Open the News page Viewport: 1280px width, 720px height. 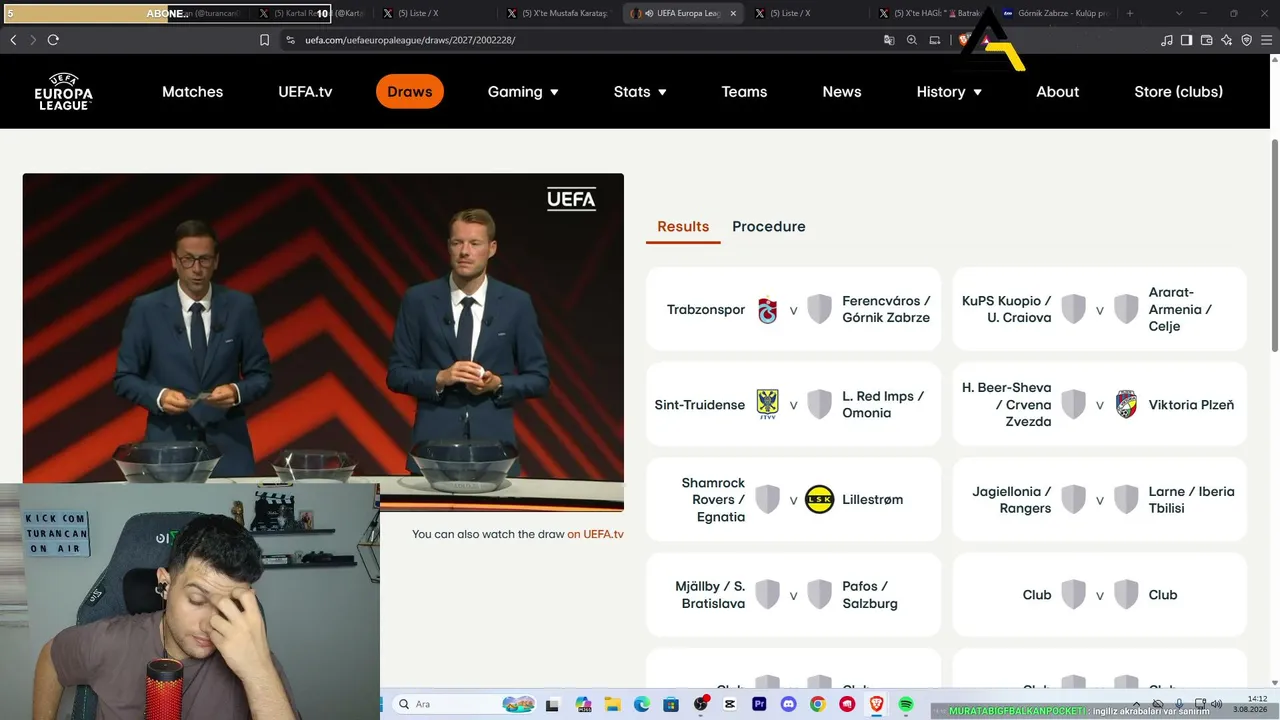click(x=842, y=92)
